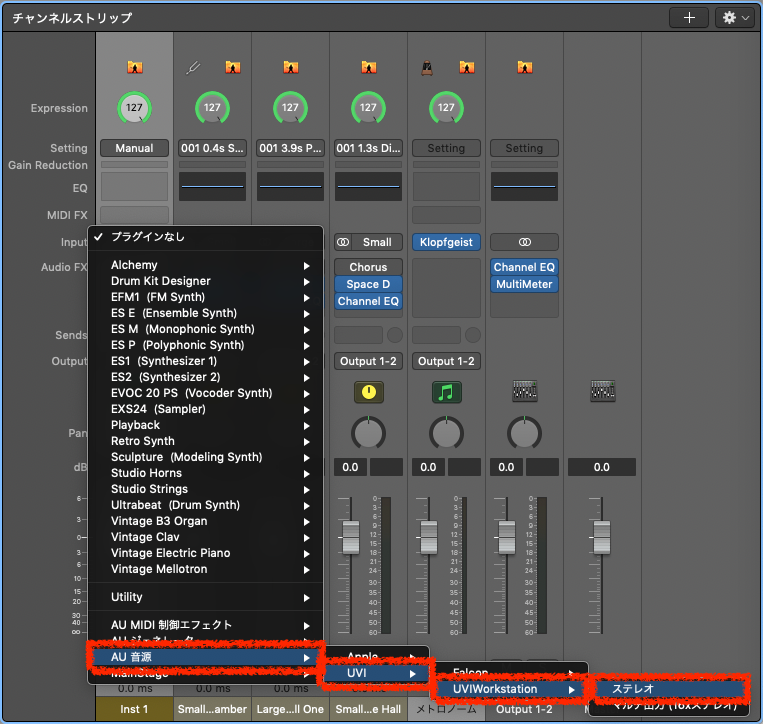Click the stereo format button on Output channel
This screenshot has width=763, height=724.
[x=524, y=242]
